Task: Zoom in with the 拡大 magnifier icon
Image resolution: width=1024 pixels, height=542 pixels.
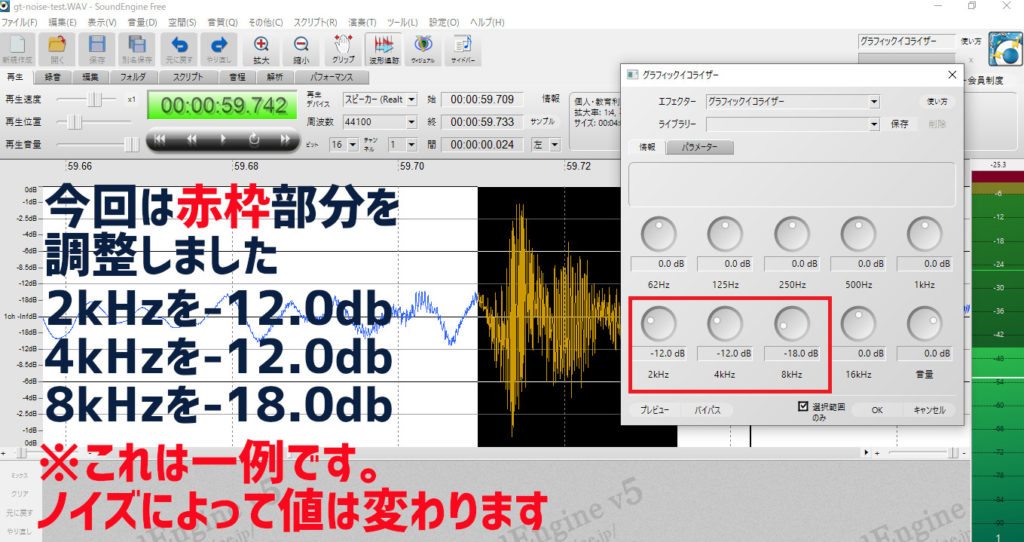Action: point(261,49)
